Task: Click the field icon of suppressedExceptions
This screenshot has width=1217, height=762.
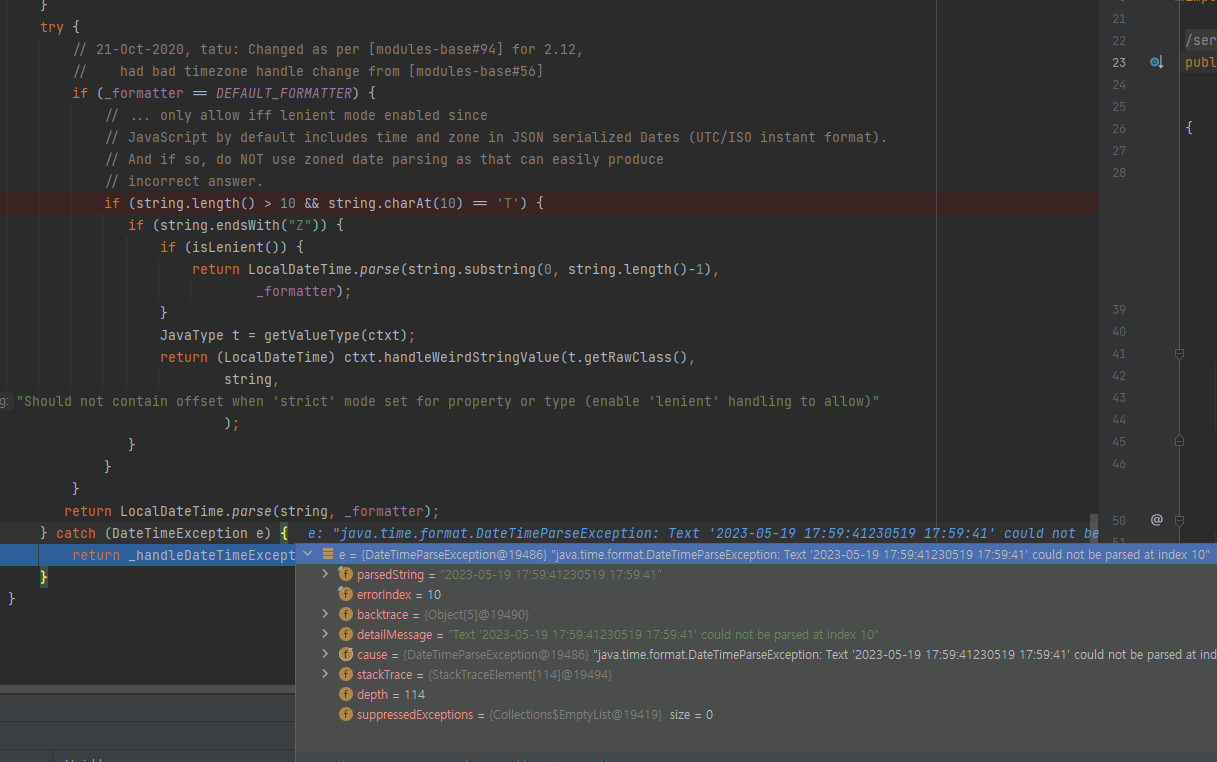Action: tap(346, 714)
